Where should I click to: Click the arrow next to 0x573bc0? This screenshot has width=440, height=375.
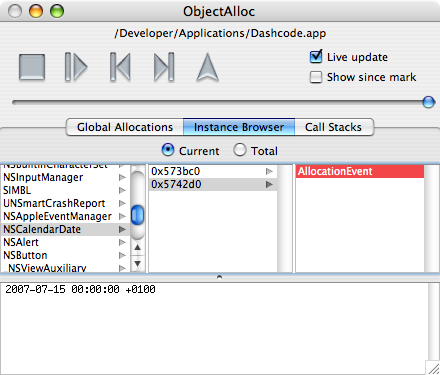point(269,171)
